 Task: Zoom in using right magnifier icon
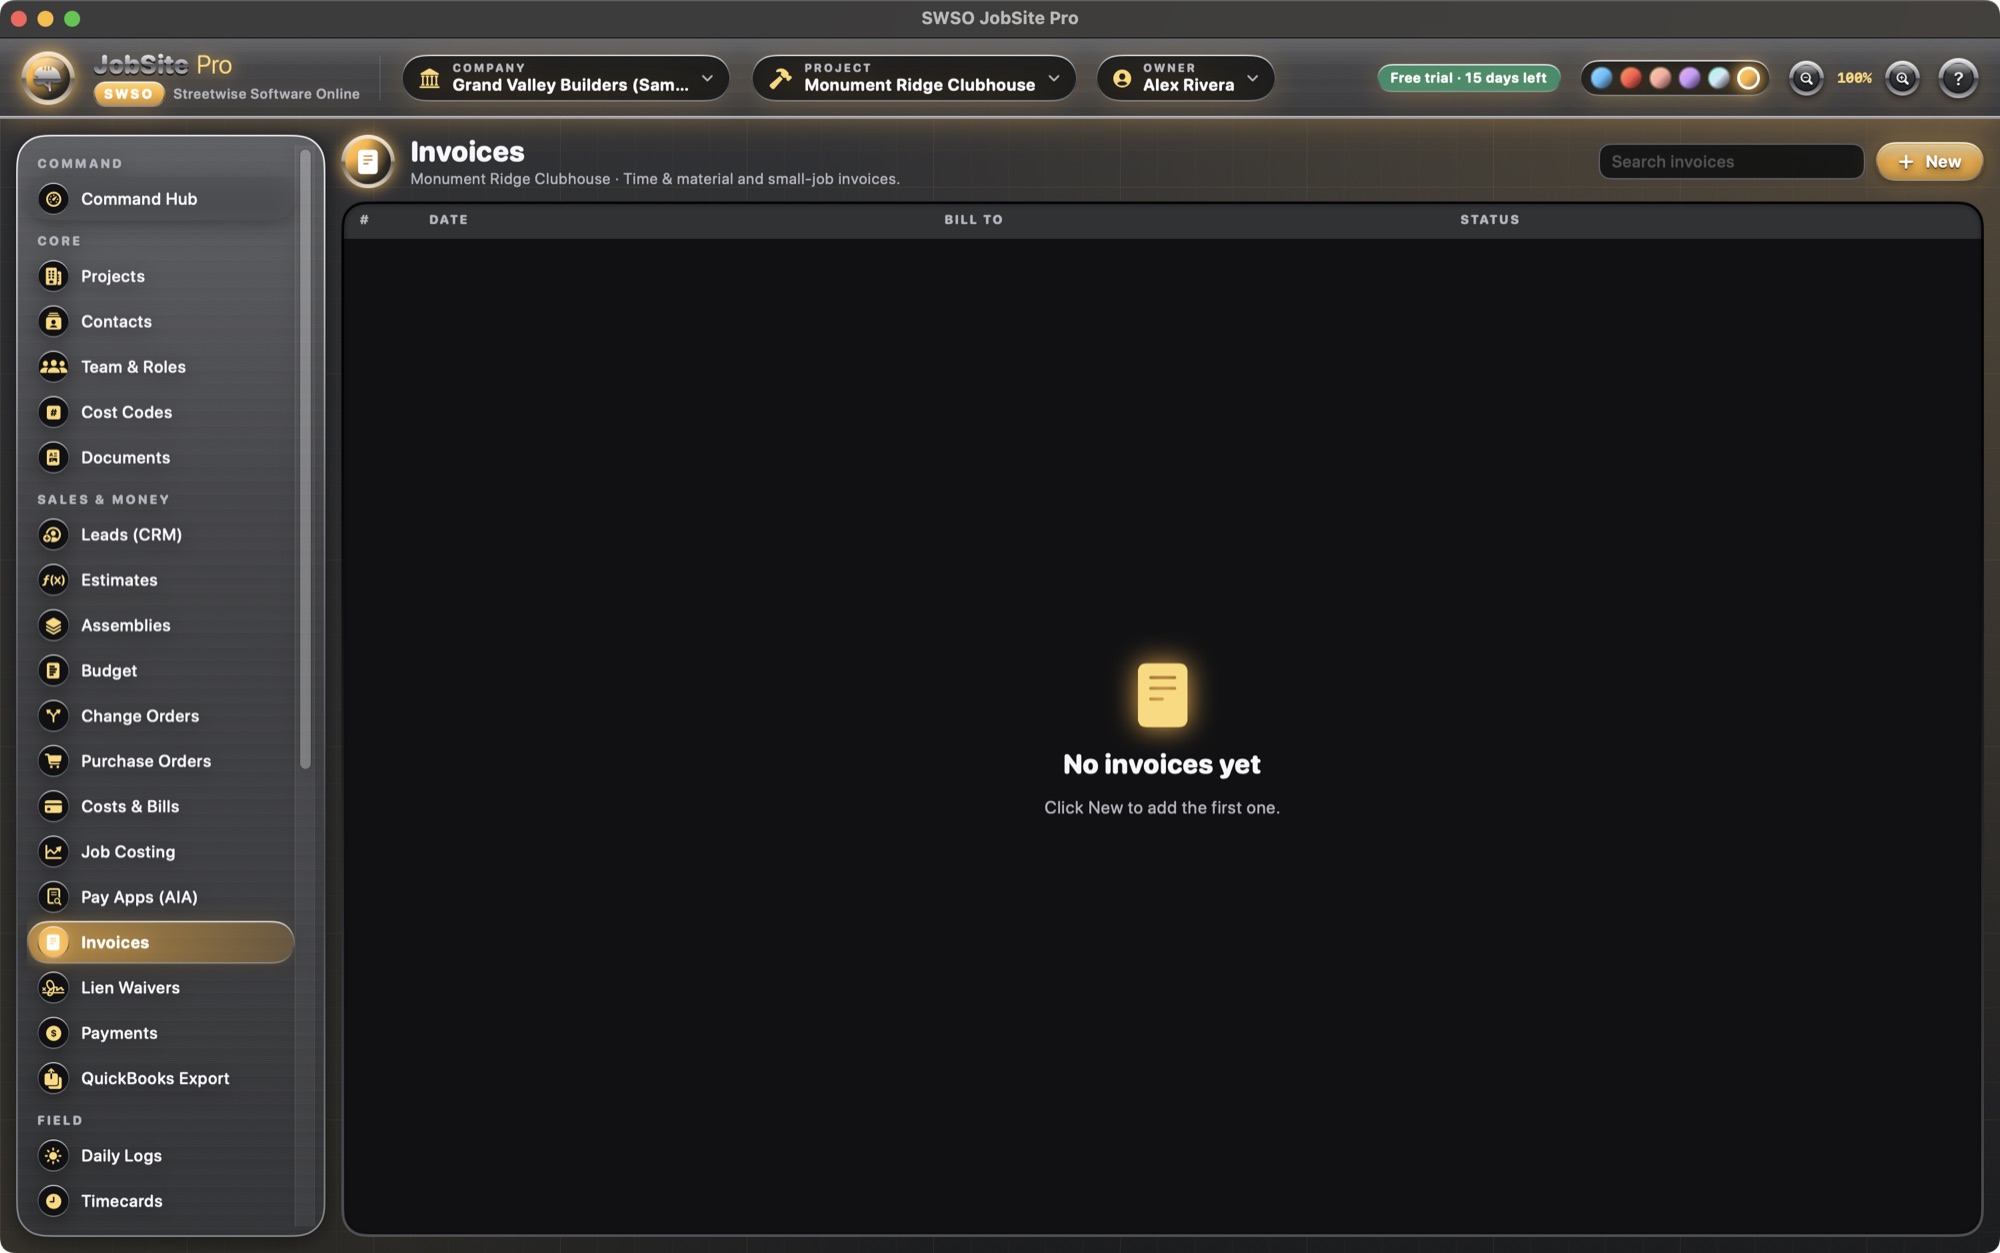coord(1902,78)
